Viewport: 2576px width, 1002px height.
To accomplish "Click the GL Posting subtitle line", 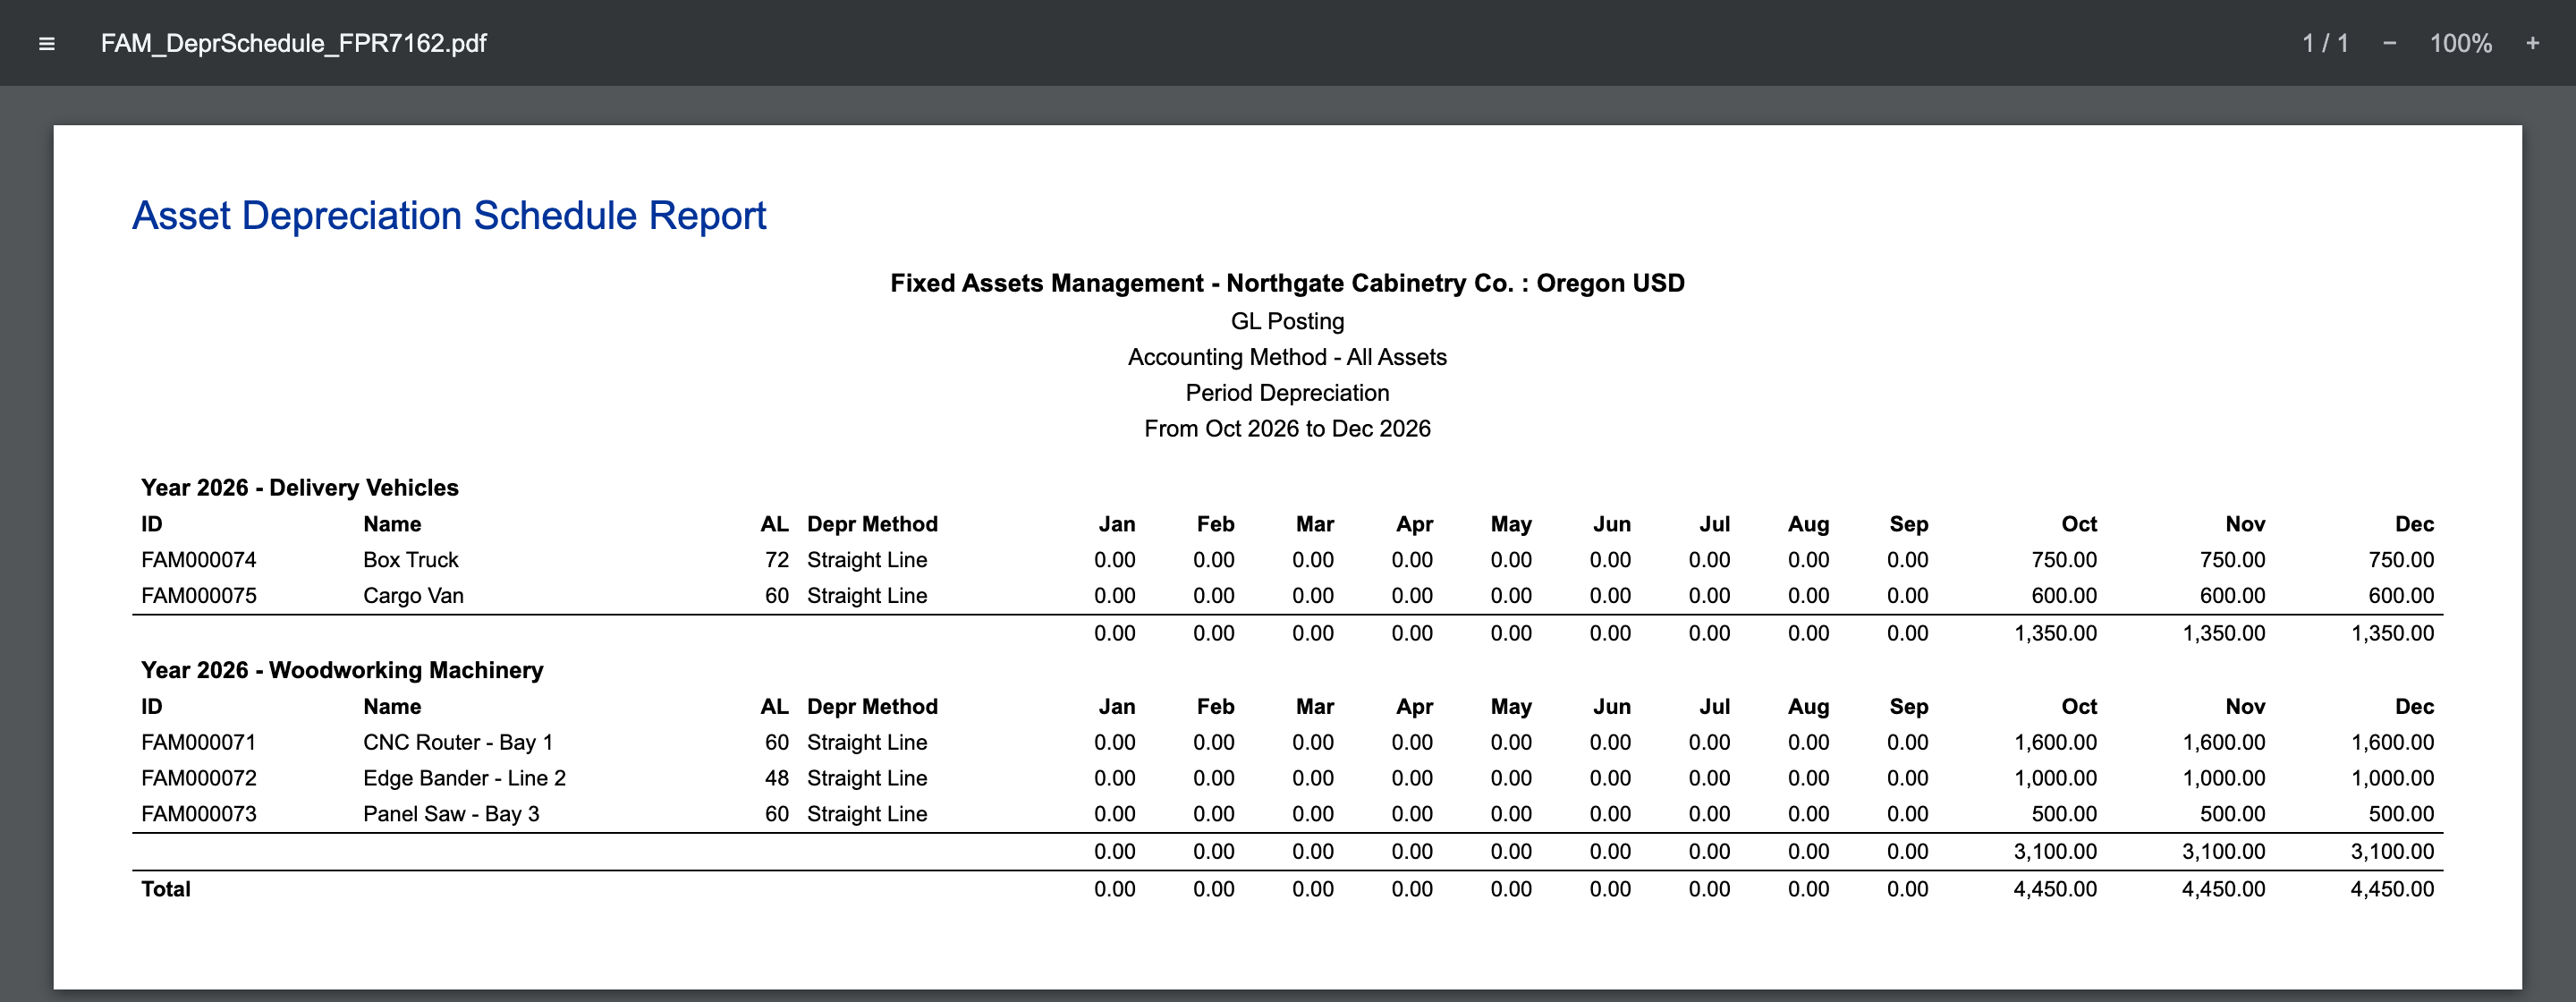I will point(1287,321).
